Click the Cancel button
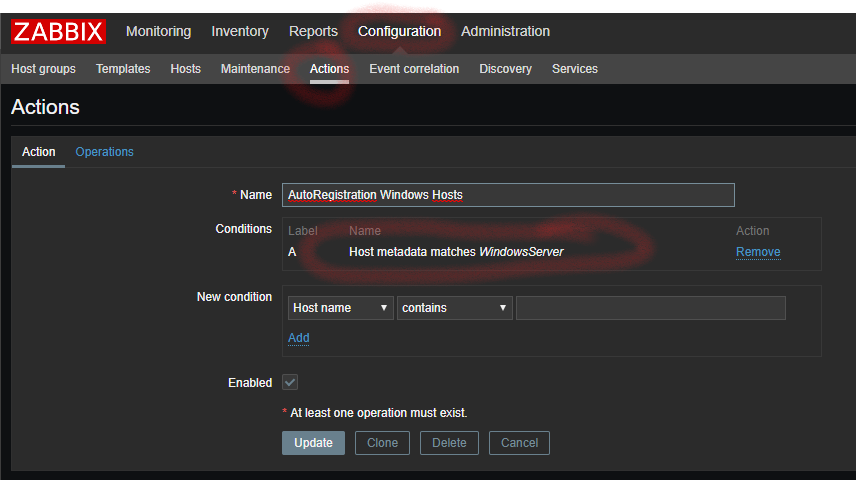The width and height of the screenshot is (856, 480). (519, 443)
